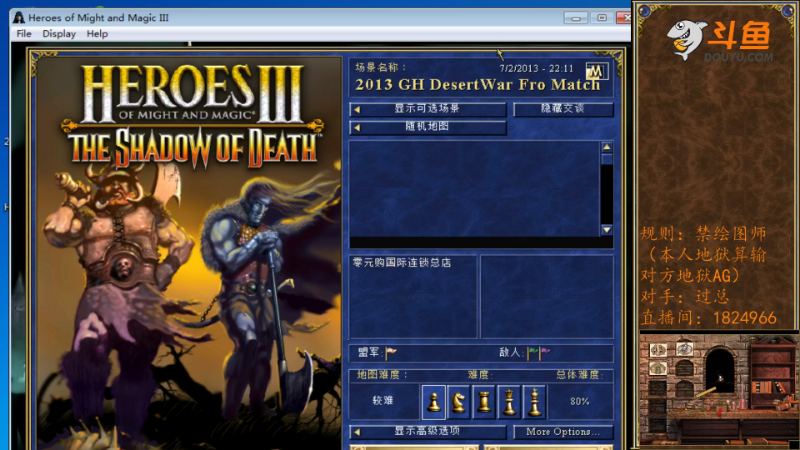This screenshot has height=450, width=800.
Task: Click the green enemy flag icon
Action: [533, 352]
